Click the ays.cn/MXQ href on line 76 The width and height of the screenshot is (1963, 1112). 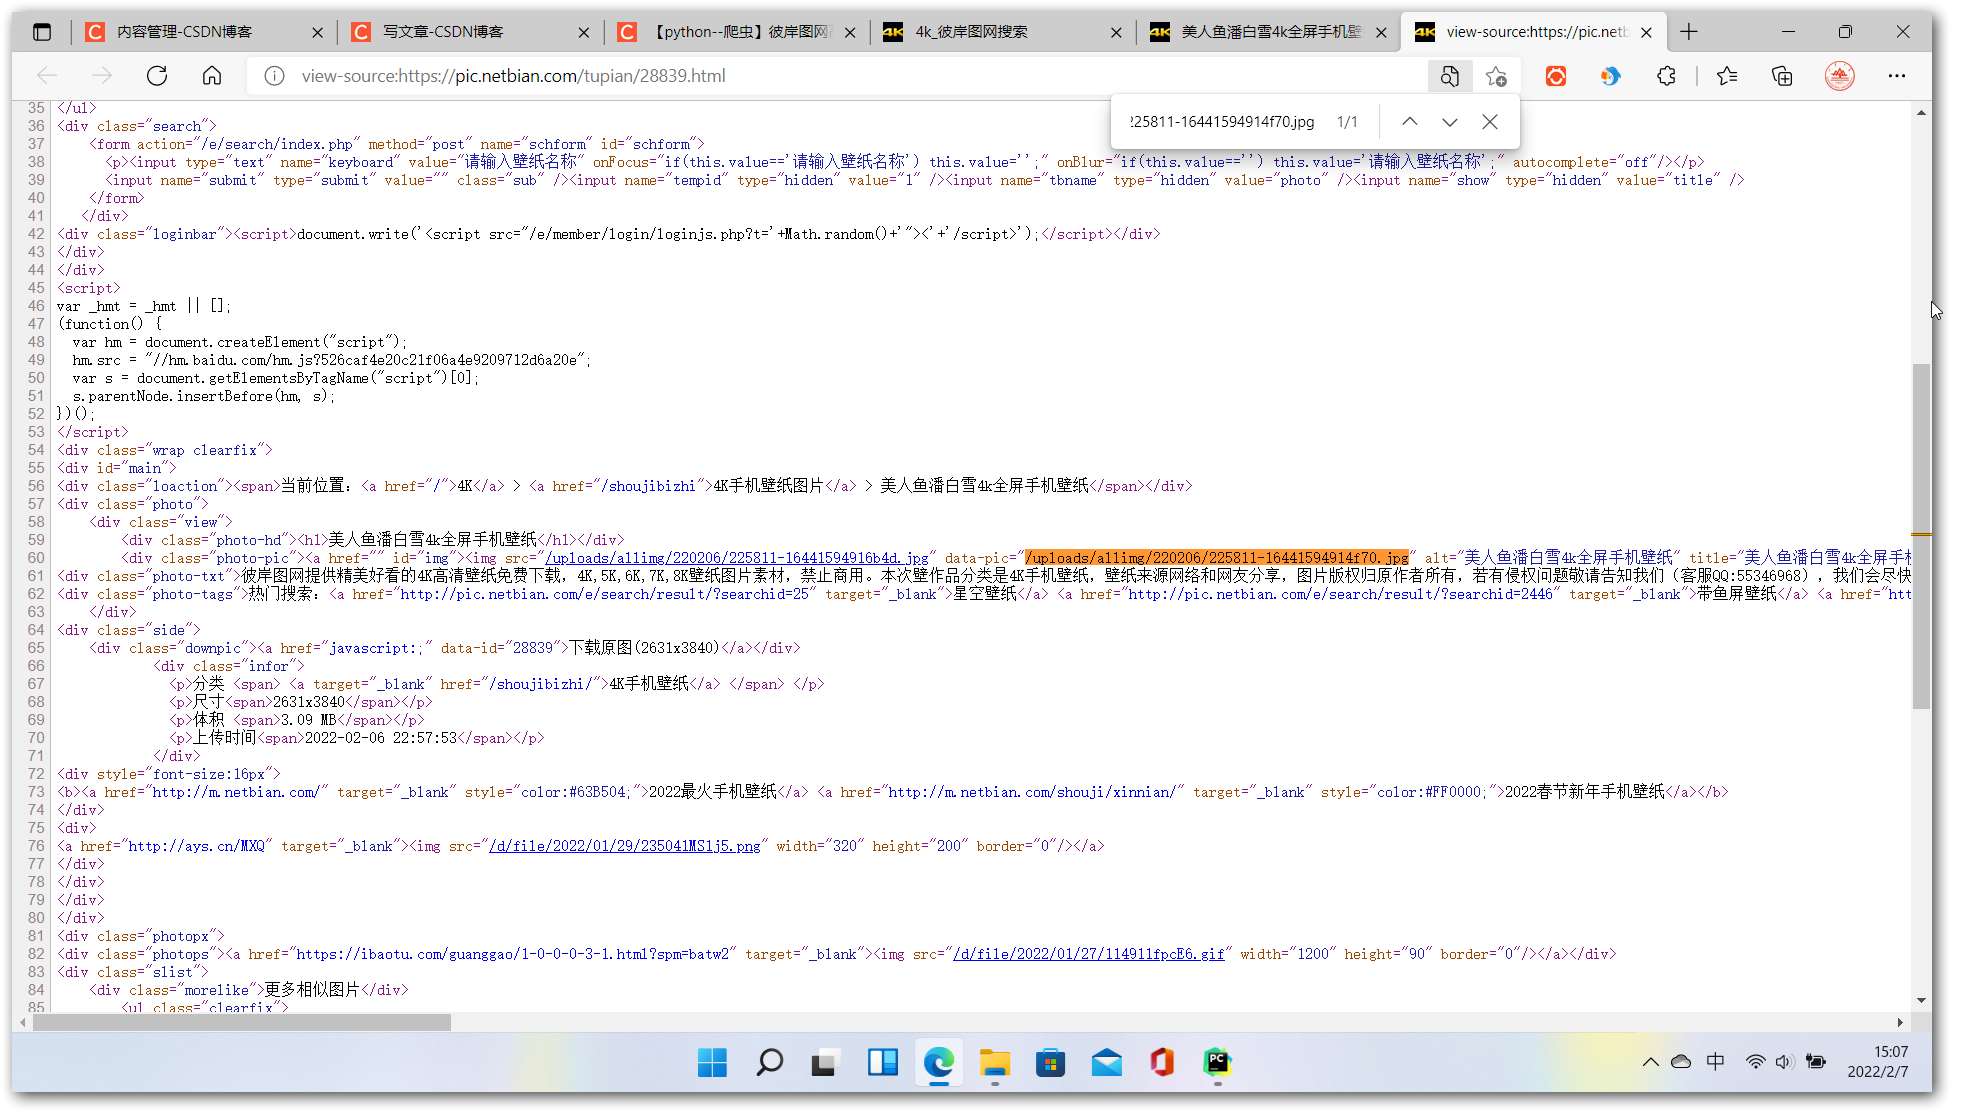click(197, 846)
